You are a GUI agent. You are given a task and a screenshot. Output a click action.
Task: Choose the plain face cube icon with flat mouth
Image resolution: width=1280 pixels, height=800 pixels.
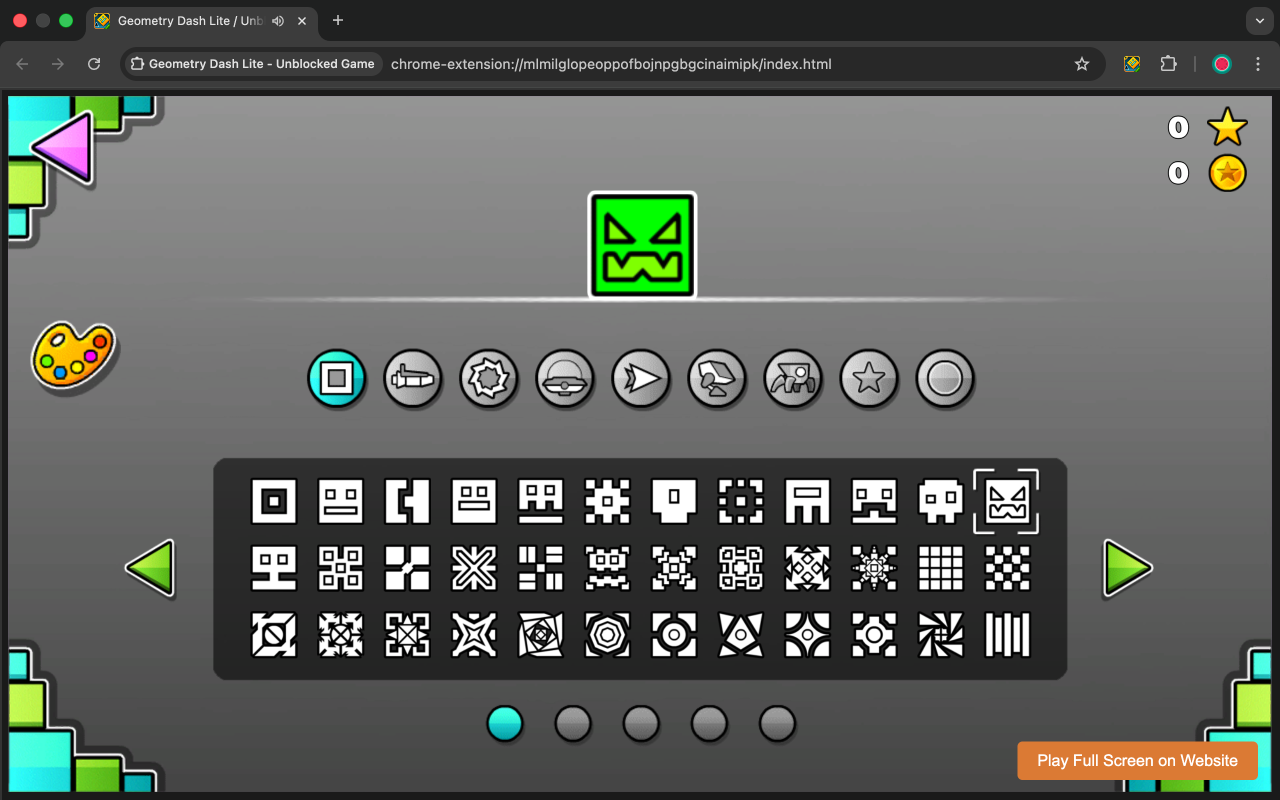click(x=341, y=501)
